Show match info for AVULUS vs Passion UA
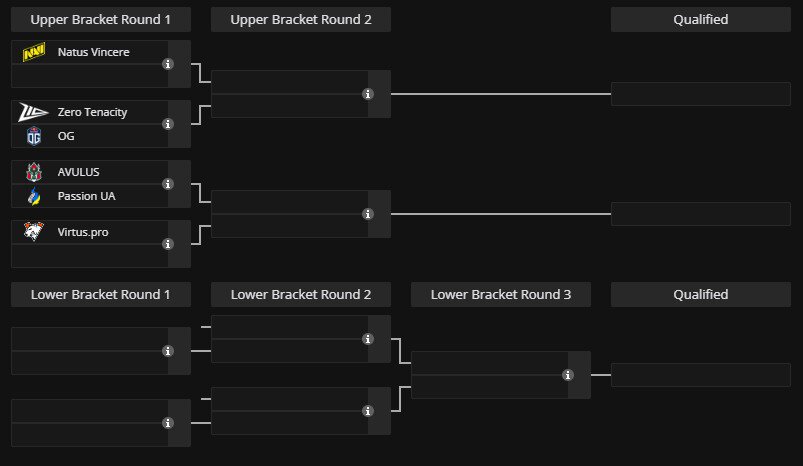Screen dimensions: 803x466 (168, 184)
